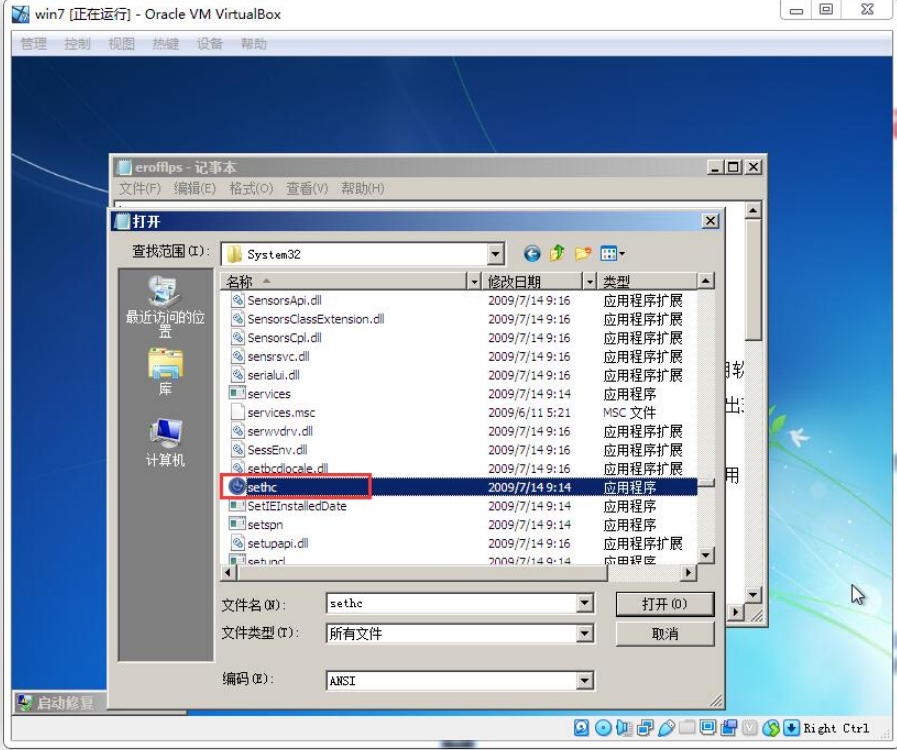Click the 打开(O) button
Screen dimensions: 897x750
665,604
